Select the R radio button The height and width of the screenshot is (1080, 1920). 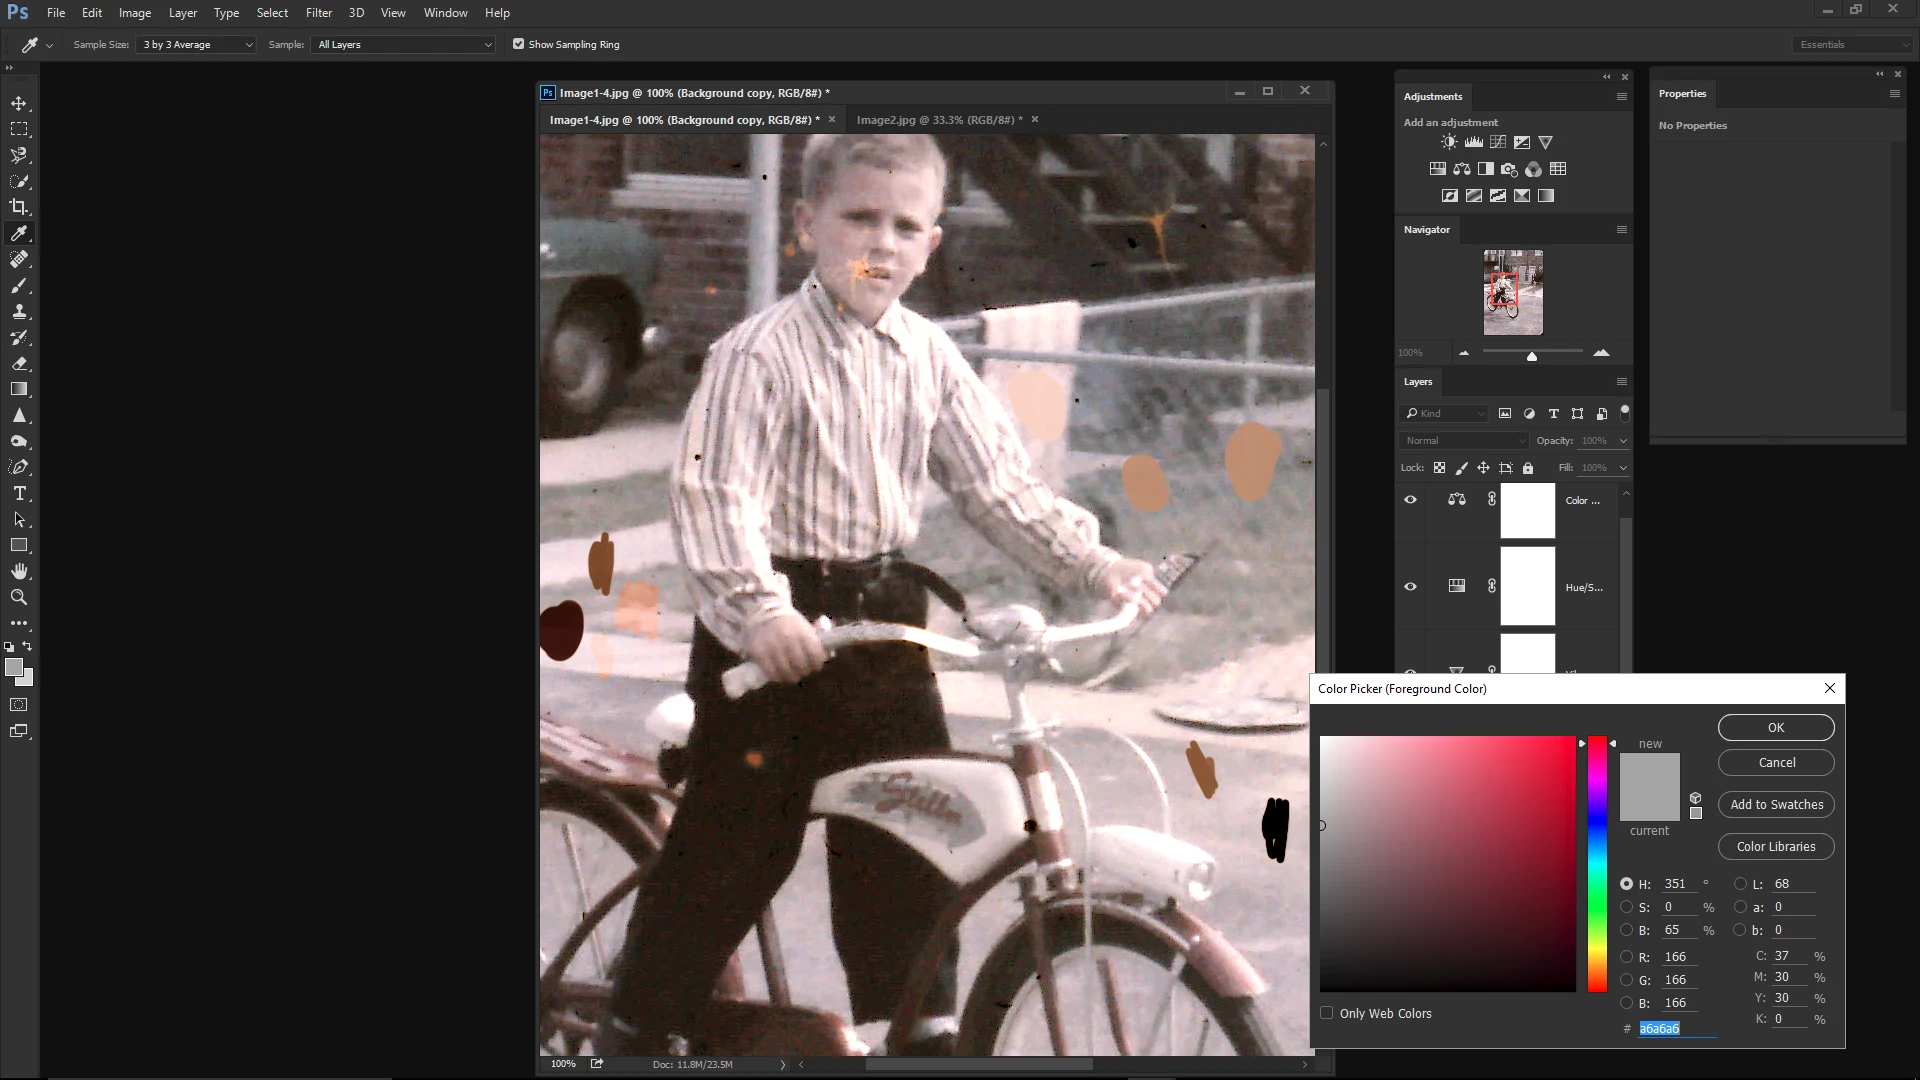pos(1627,957)
